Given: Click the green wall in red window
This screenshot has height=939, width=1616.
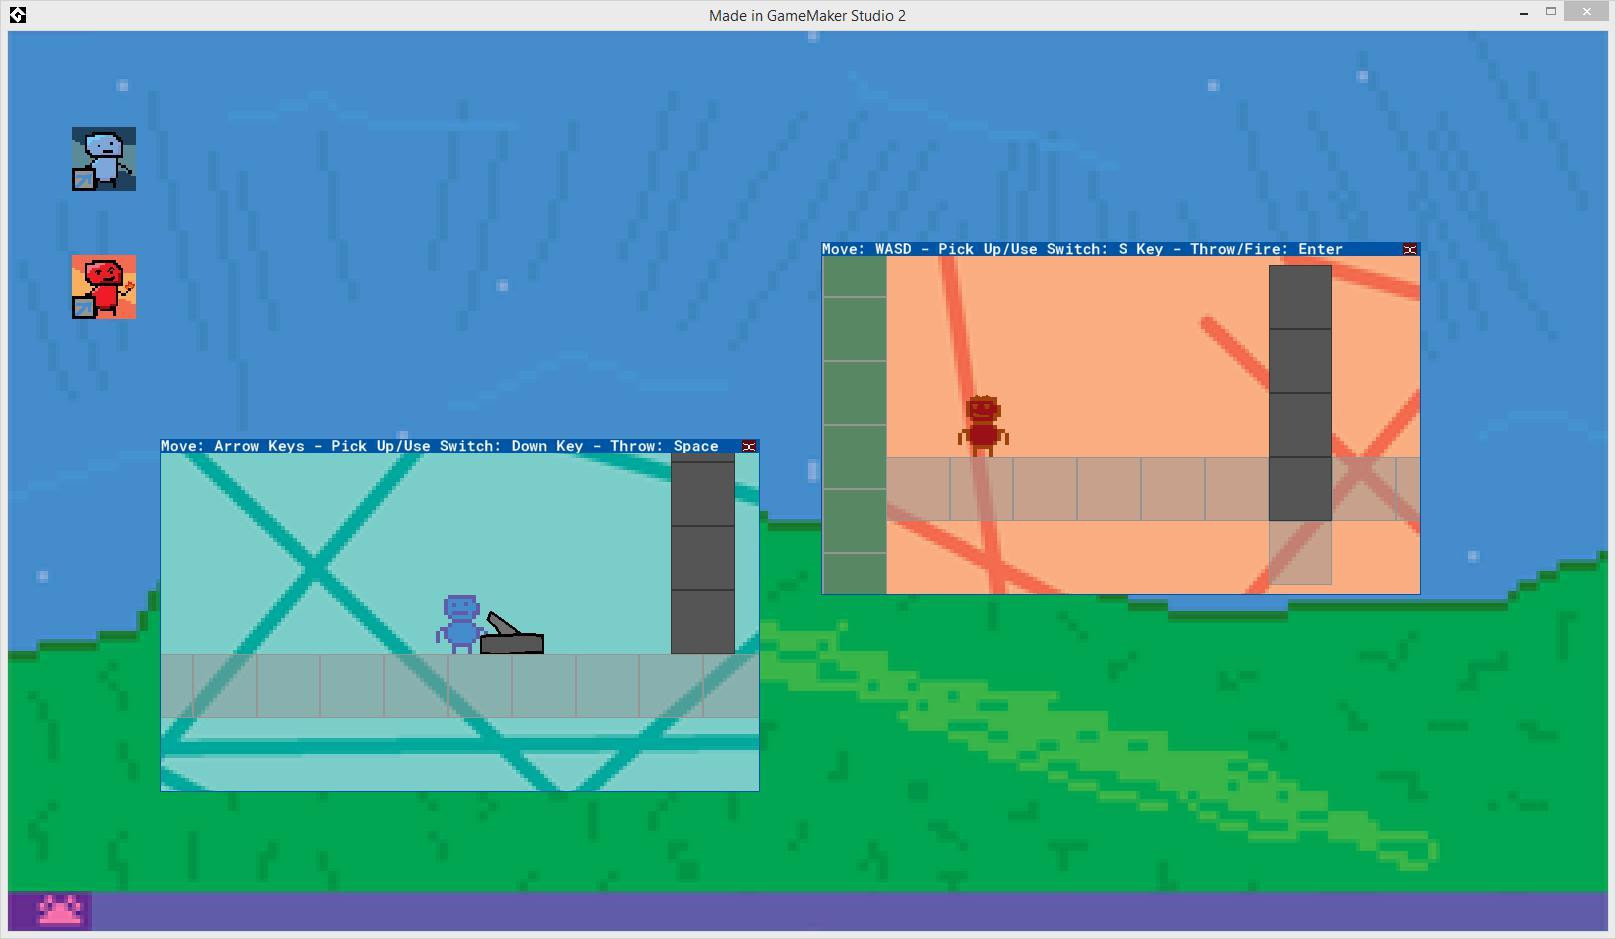Looking at the screenshot, I should click(854, 425).
